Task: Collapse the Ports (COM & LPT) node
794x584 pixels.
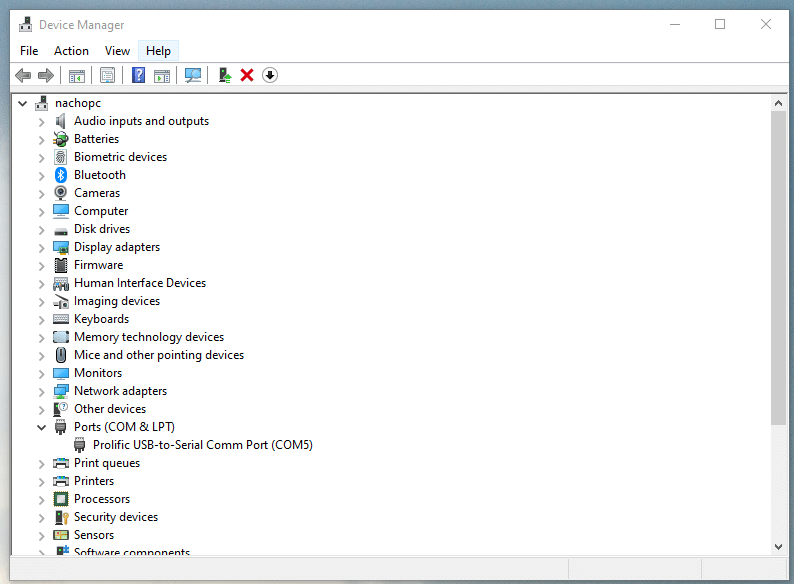Action: click(42, 427)
